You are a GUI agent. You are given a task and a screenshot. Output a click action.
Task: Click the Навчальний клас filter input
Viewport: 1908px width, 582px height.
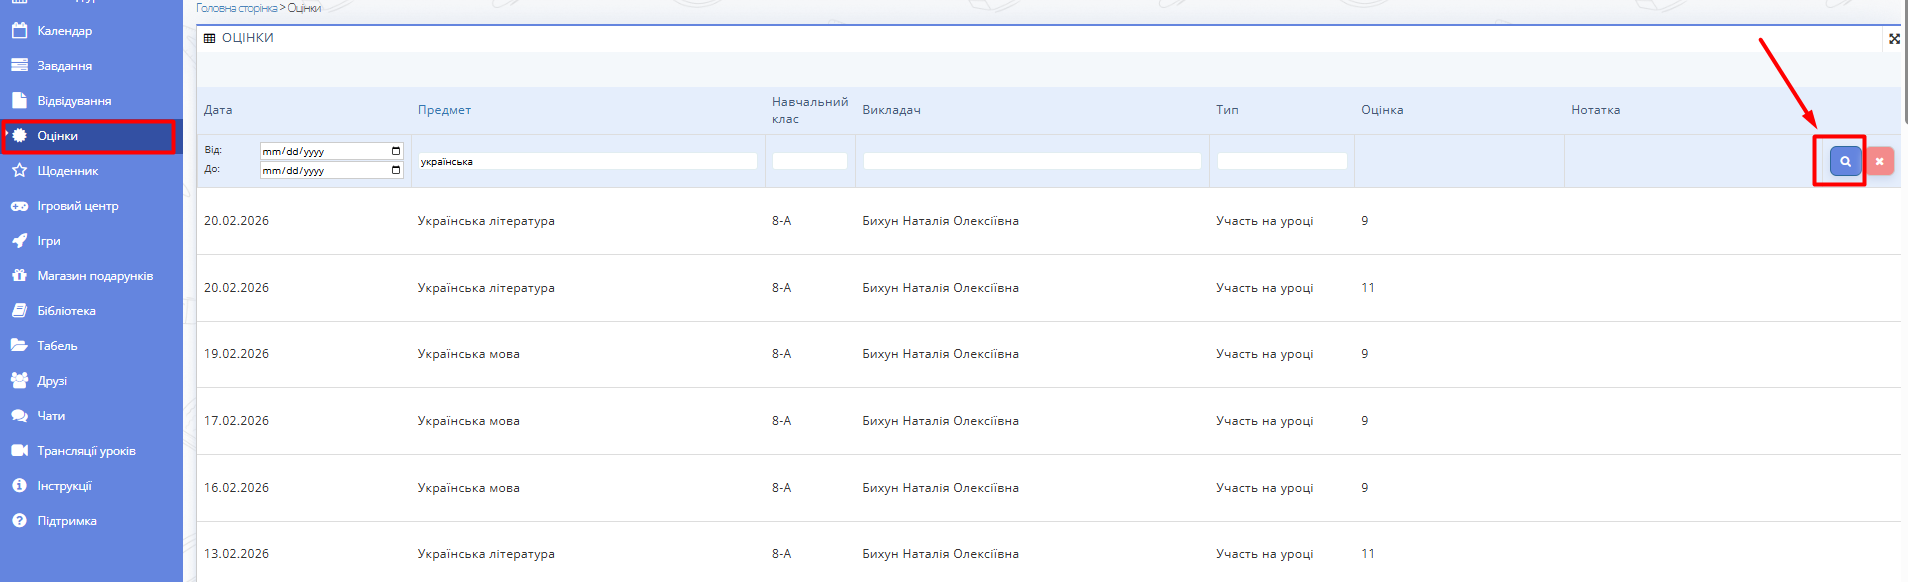click(809, 161)
